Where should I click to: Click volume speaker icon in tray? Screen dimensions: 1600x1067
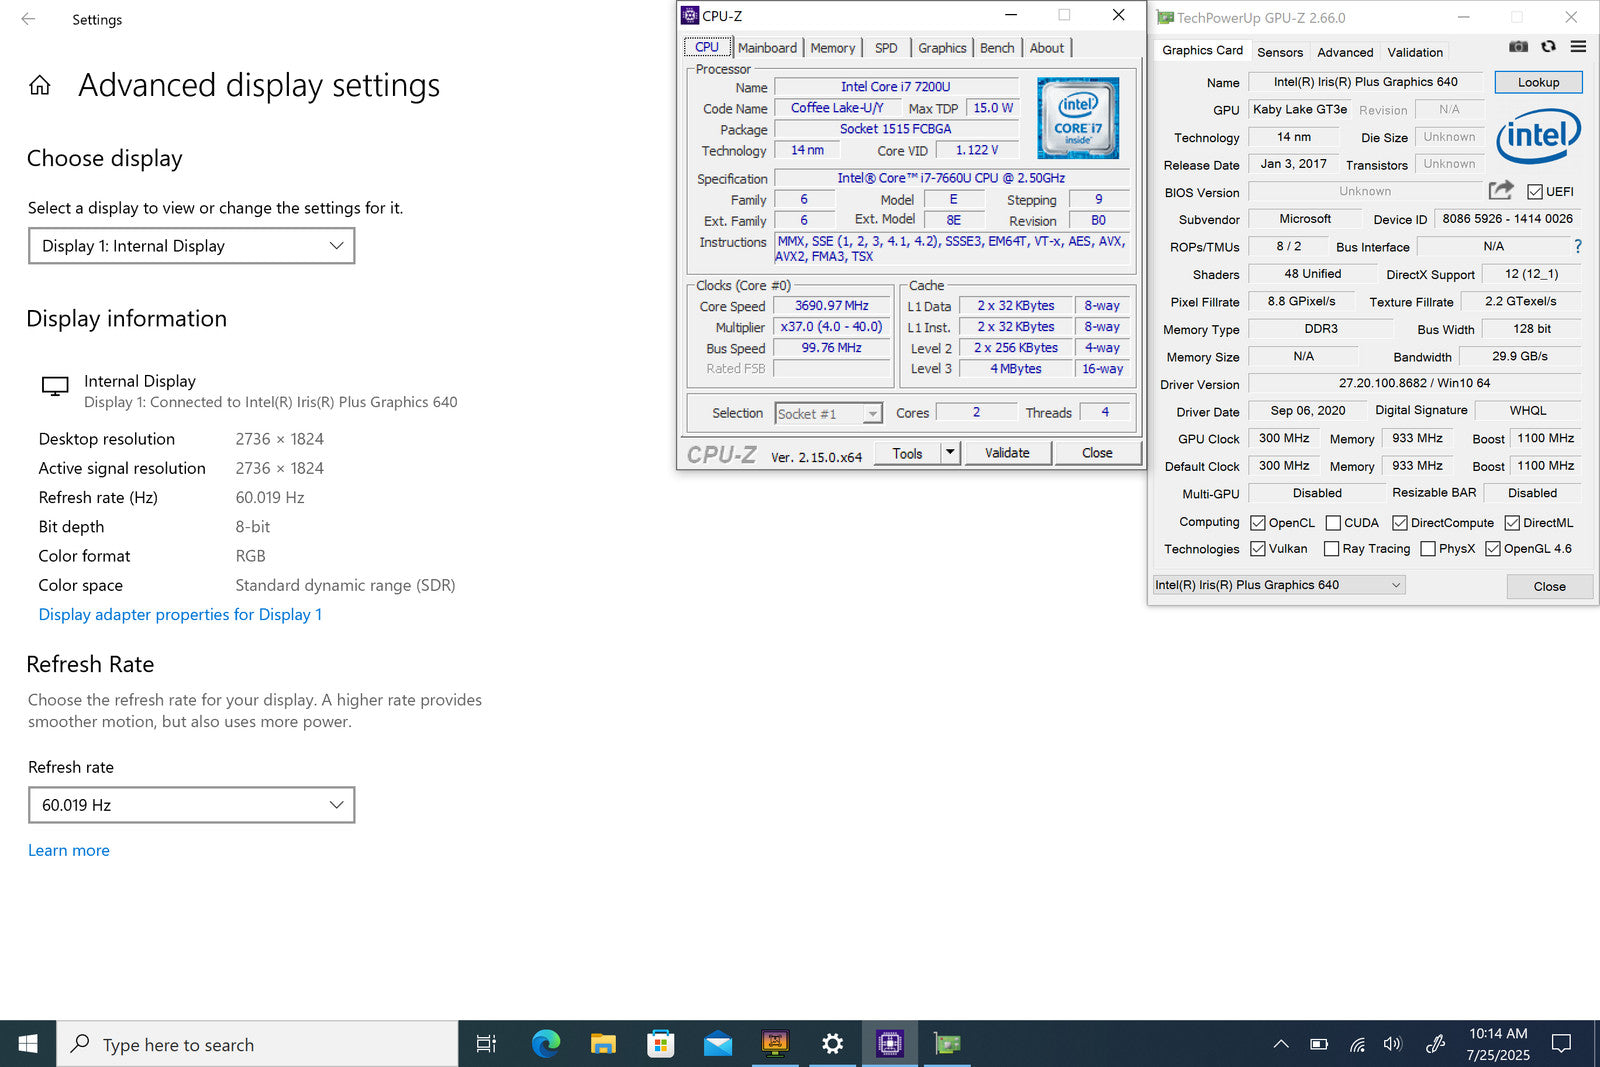coord(1393,1044)
